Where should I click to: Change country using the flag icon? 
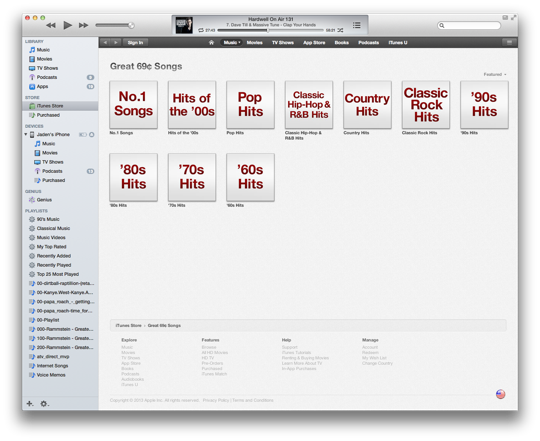pyautogui.click(x=500, y=394)
